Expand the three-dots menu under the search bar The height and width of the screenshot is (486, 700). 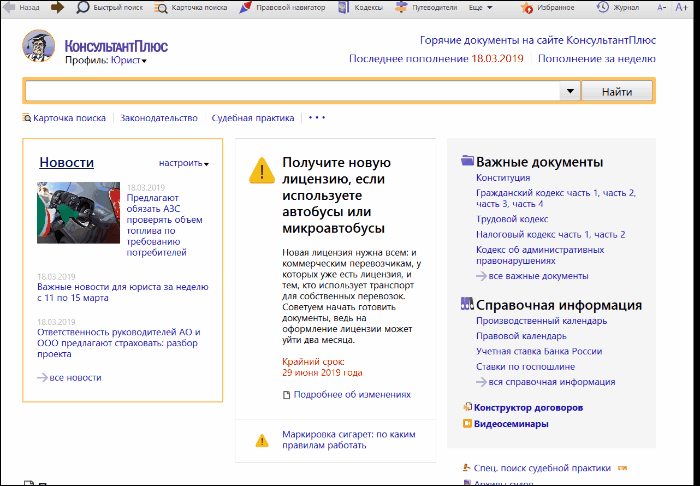coord(317,118)
